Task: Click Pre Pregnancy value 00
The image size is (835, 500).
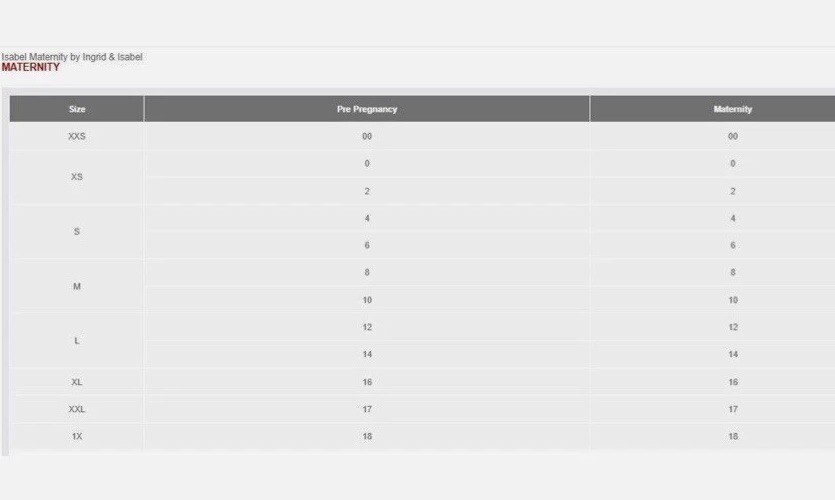Action: (x=367, y=136)
